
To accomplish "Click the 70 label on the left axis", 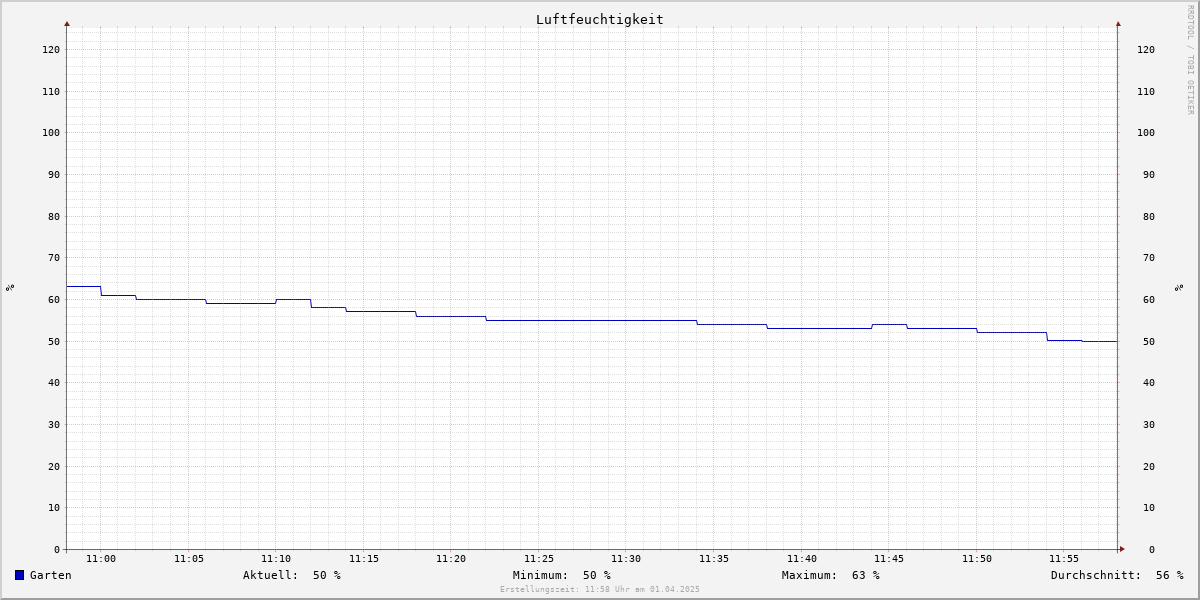I will pos(54,257).
